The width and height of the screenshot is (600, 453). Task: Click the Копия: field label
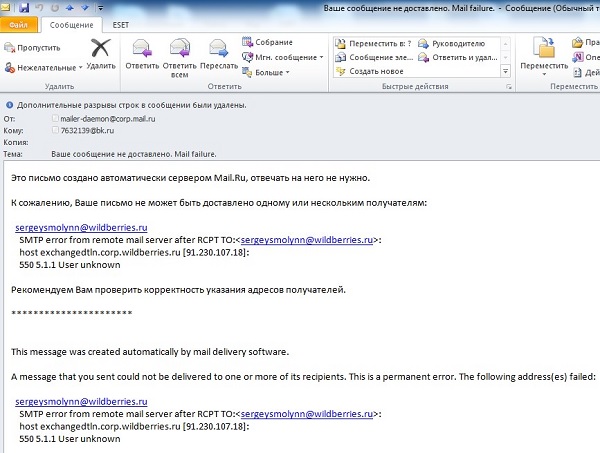pos(16,142)
